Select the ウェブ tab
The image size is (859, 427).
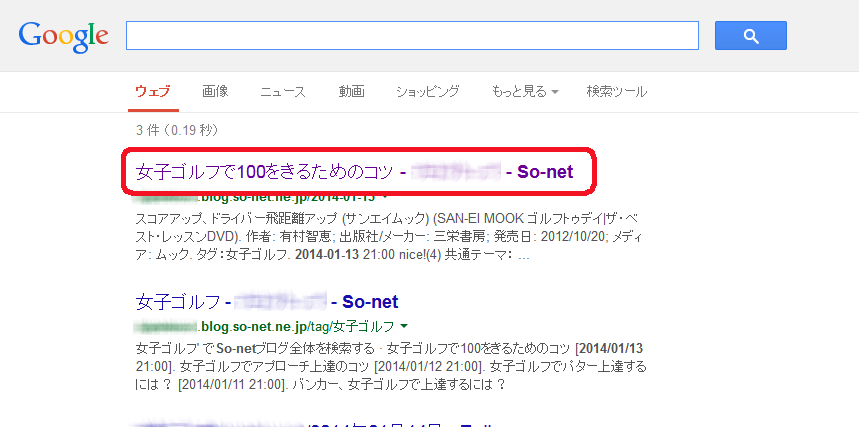(x=153, y=92)
